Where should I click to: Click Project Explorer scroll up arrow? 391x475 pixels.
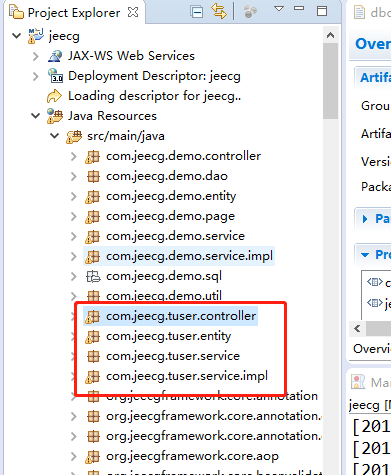pyautogui.click(x=330, y=35)
